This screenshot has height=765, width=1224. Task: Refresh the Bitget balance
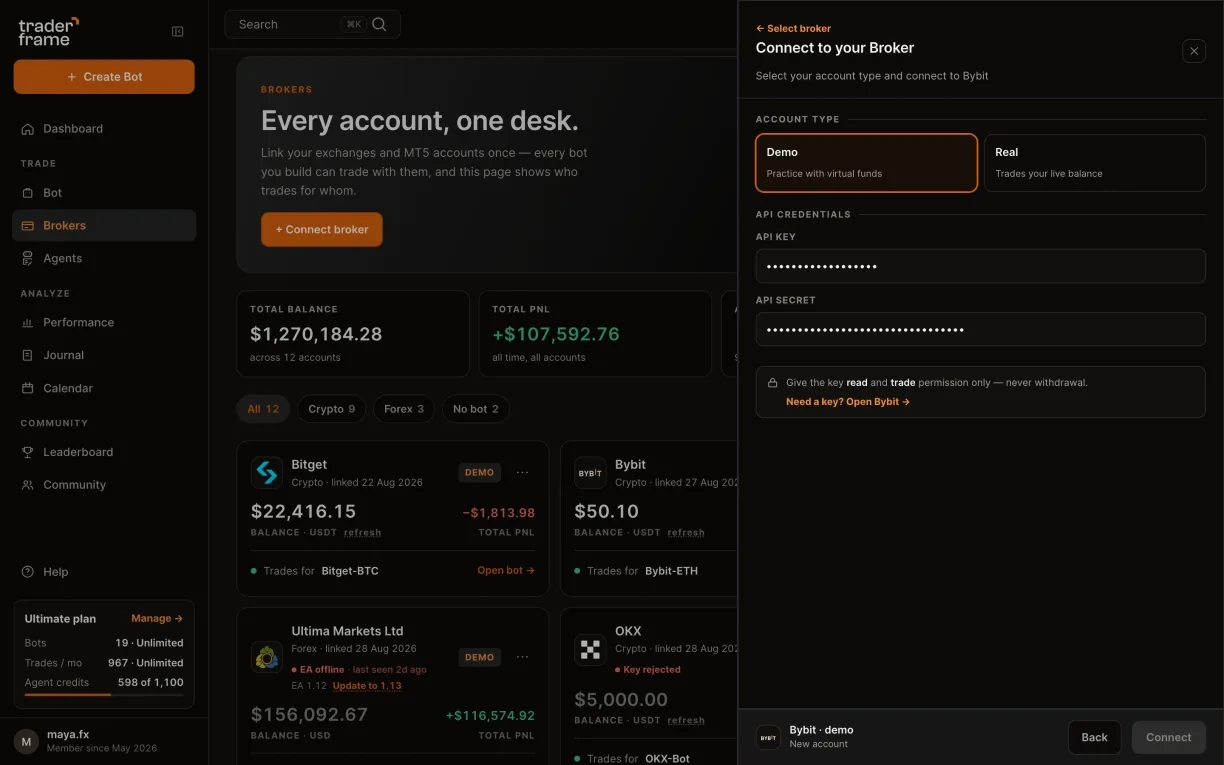click(362, 533)
